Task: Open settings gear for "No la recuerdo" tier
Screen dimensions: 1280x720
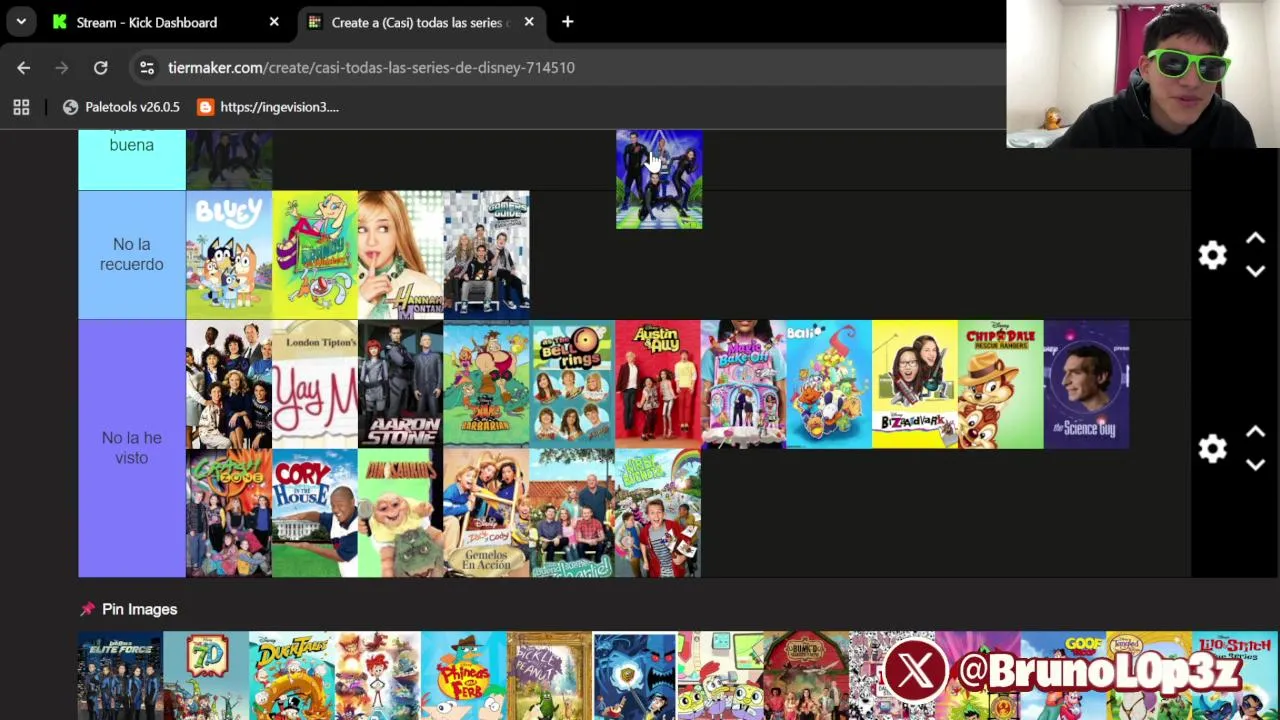Action: pyautogui.click(x=1212, y=255)
